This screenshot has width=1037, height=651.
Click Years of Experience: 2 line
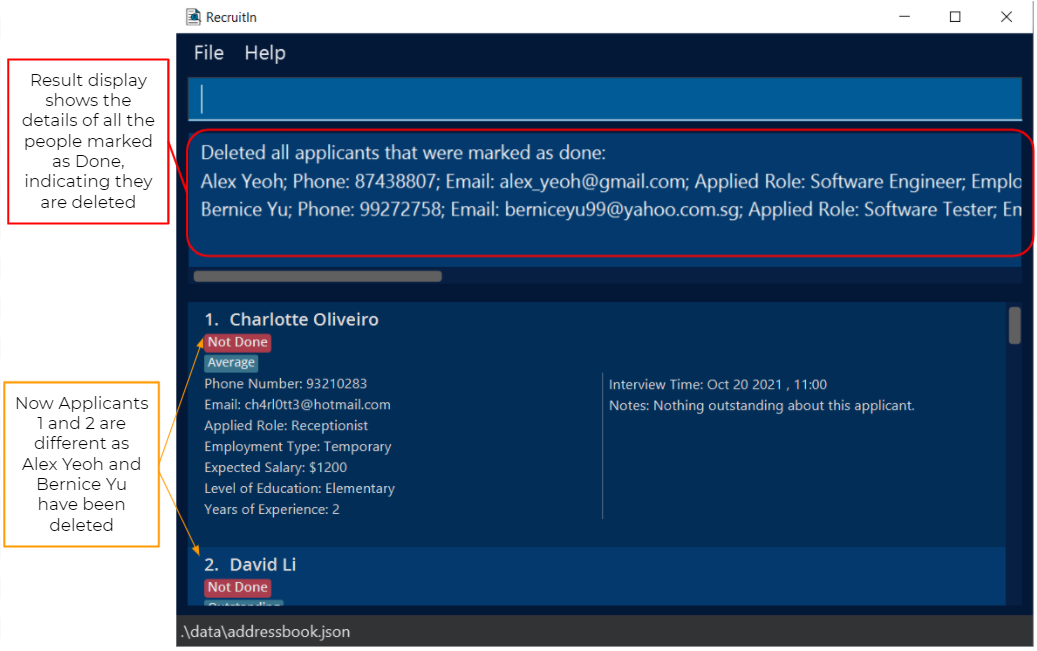(x=272, y=509)
